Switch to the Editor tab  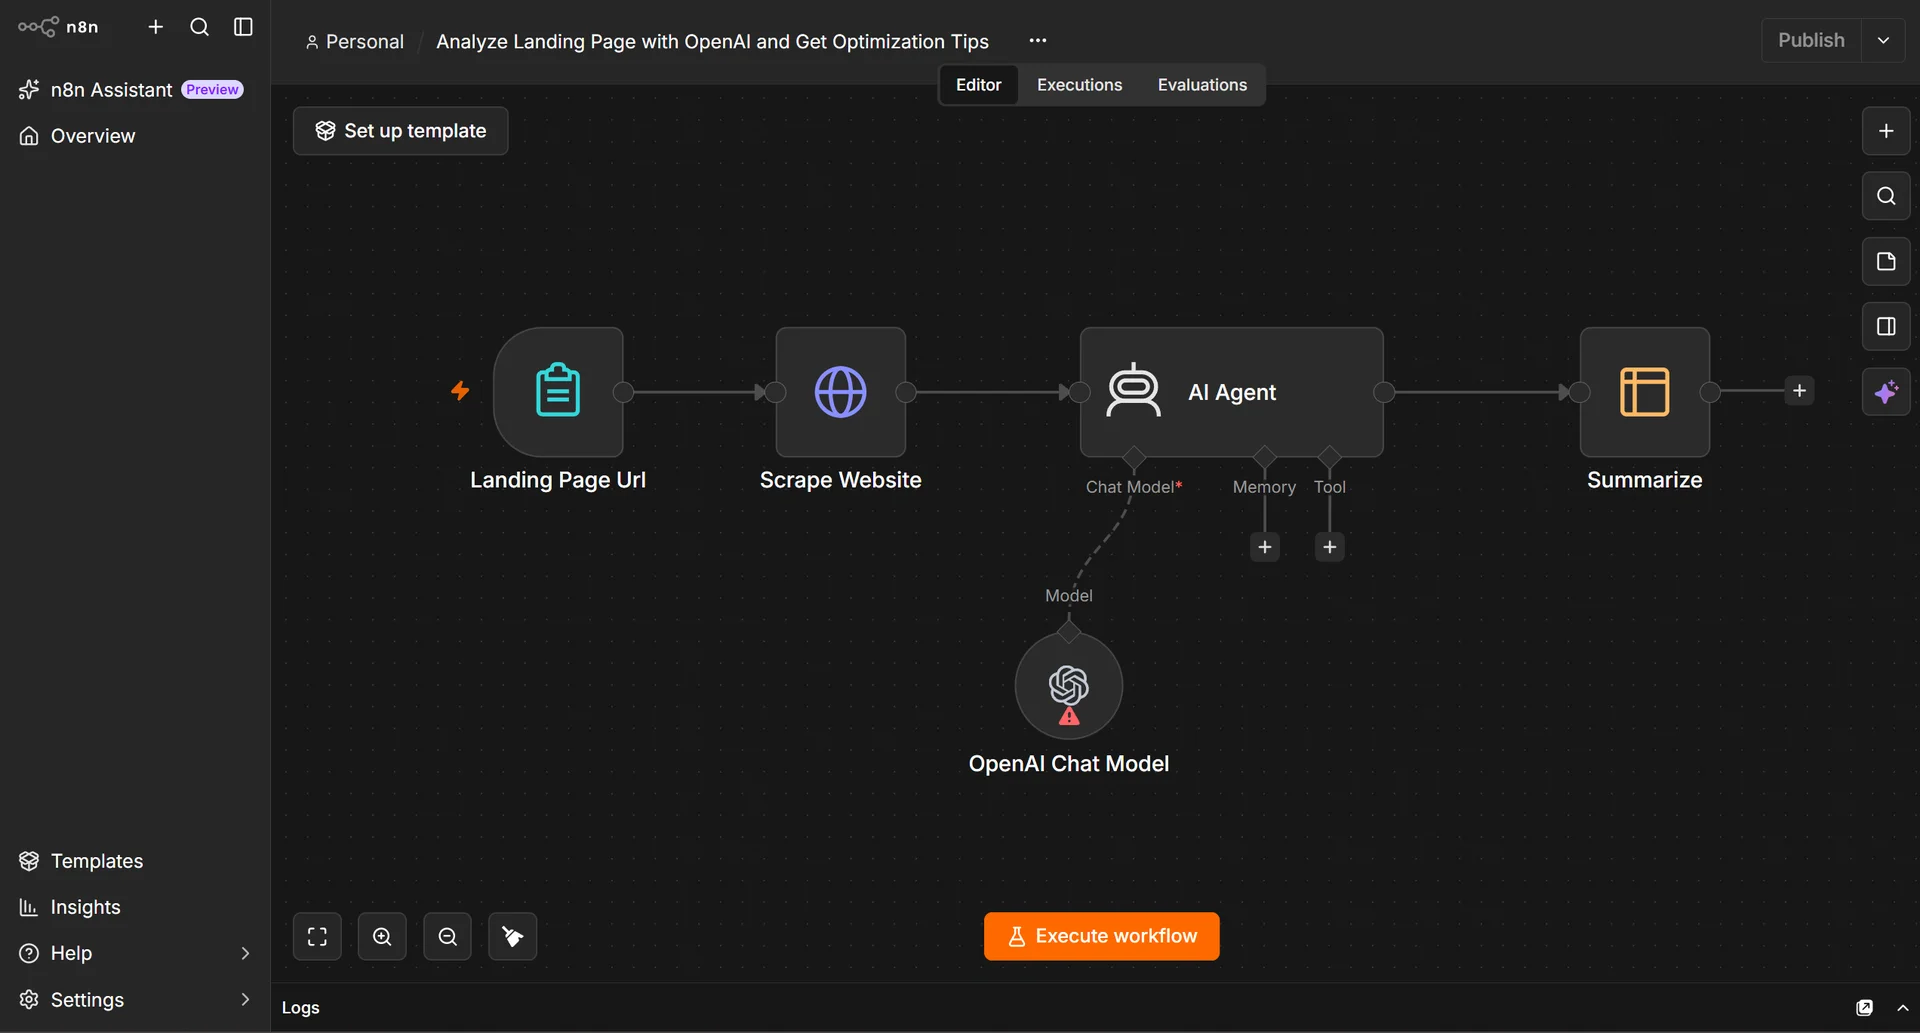click(x=978, y=85)
